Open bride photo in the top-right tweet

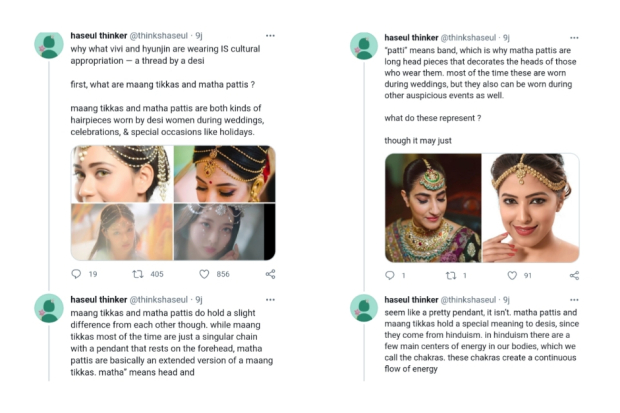[x=432, y=207]
